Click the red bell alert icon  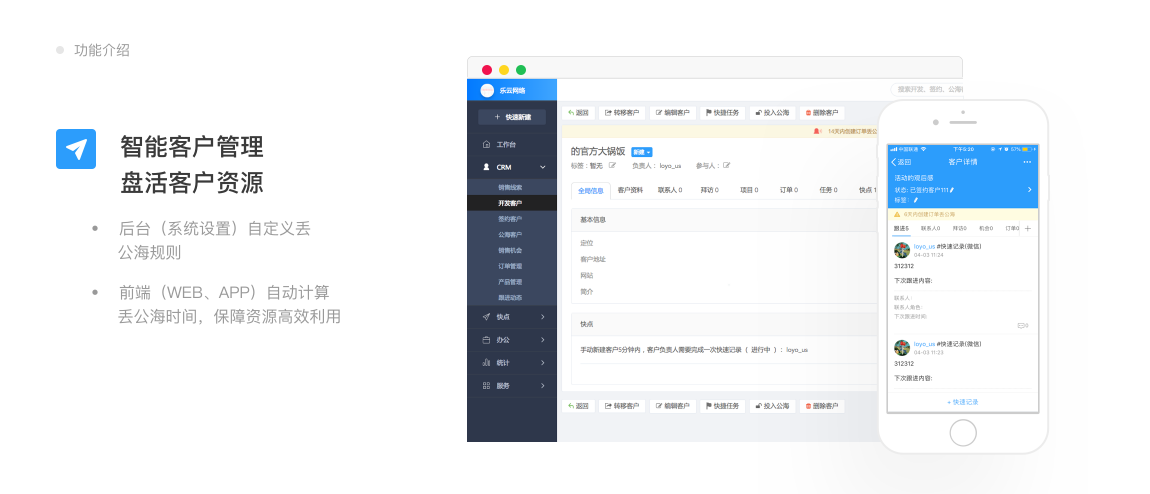[817, 131]
